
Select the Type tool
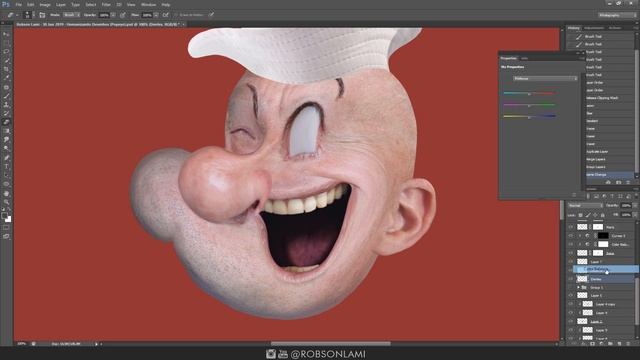[x=6, y=167]
